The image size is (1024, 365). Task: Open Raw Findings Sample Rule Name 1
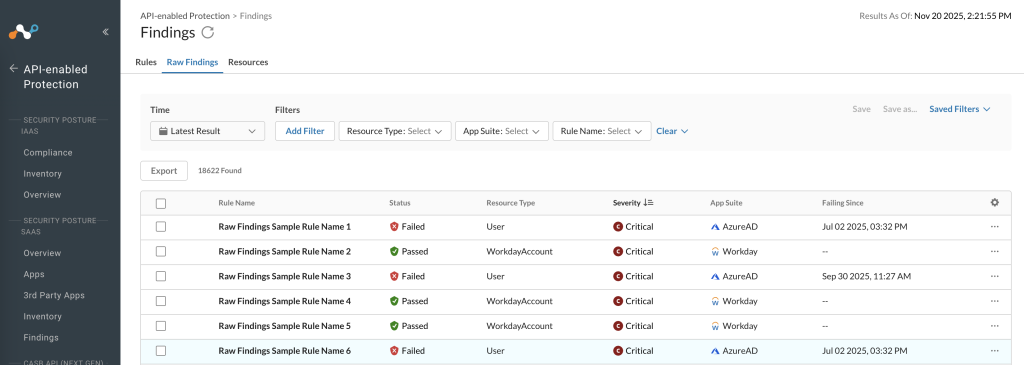pos(285,227)
